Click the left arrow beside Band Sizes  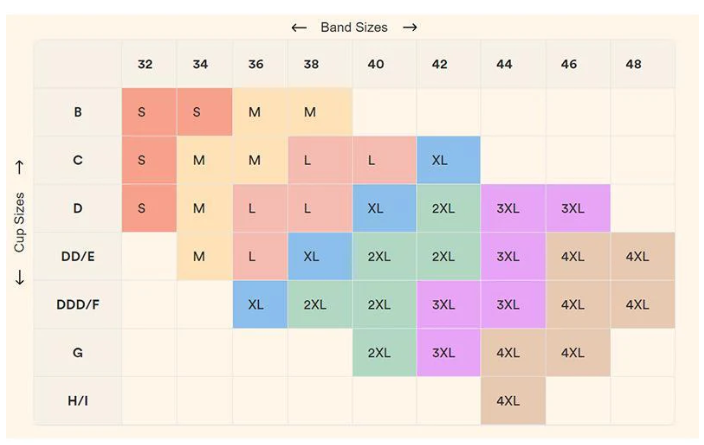click(x=299, y=27)
